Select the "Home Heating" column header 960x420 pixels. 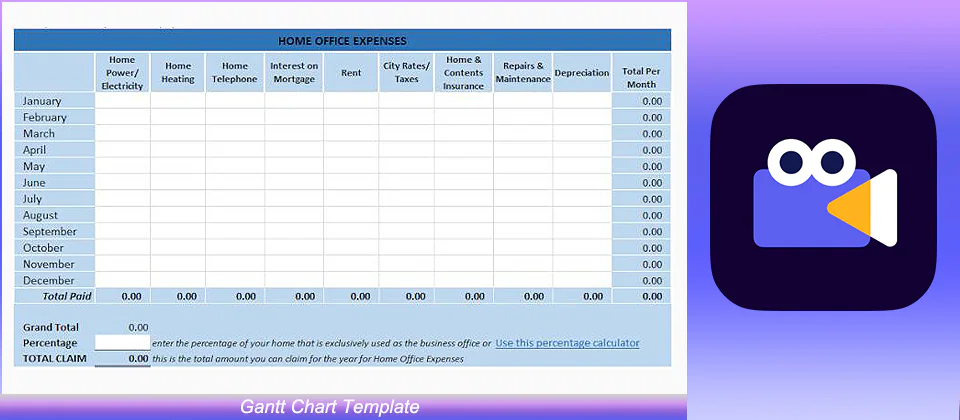[x=178, y=73]
